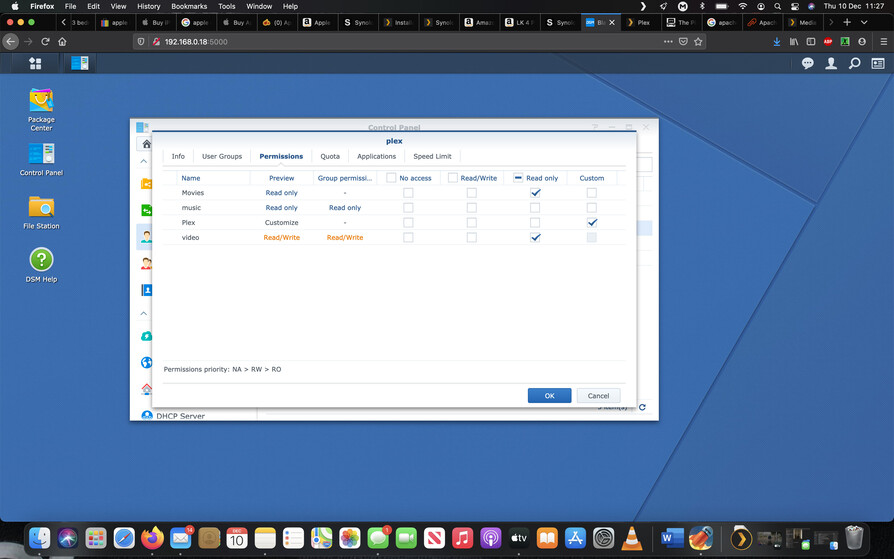This screenshot has height=559, width=894.
Task: Uncheck Read only for Movies folder
Action: (x=535, y=193)
